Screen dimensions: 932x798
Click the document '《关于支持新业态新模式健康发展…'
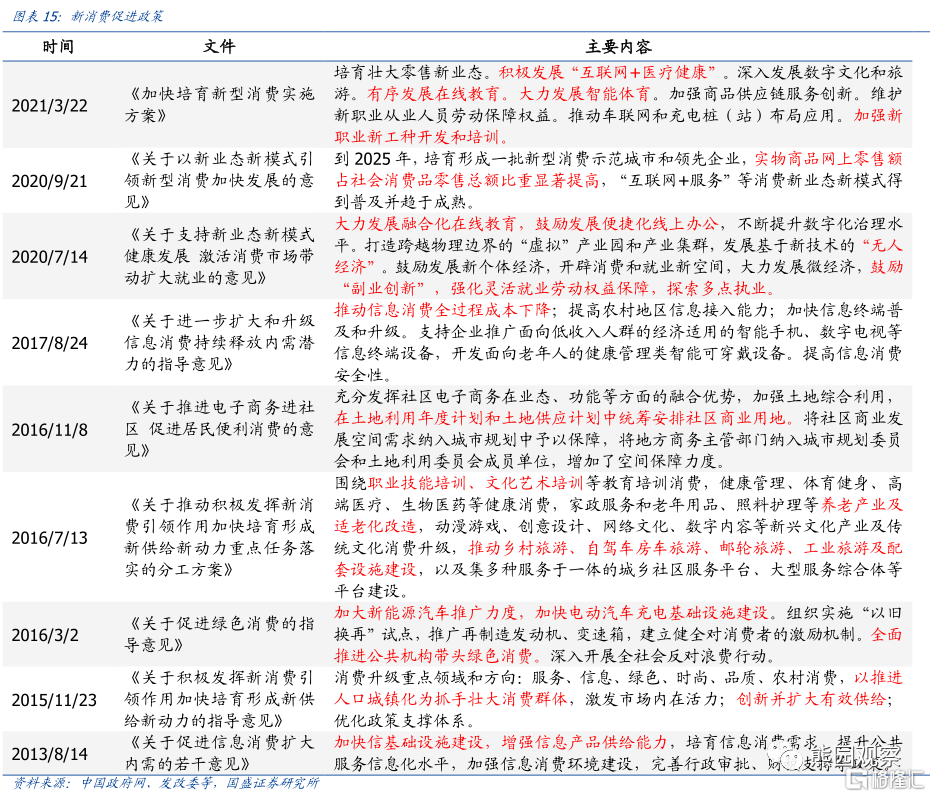click(x=219, y=256)
